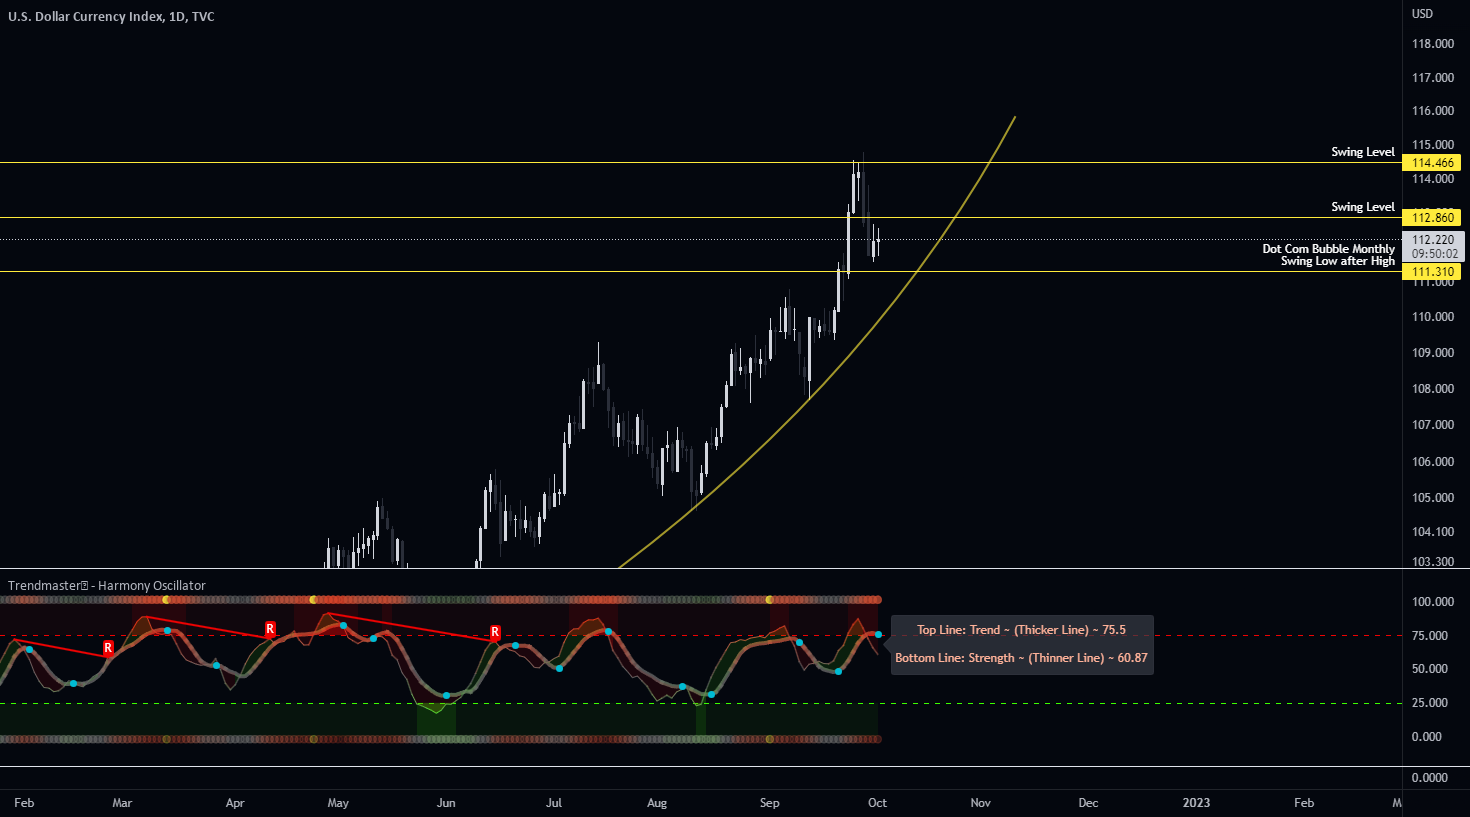
Task: Click the oscillator 25.000 scale label
Action: [x=1430, y=703]
